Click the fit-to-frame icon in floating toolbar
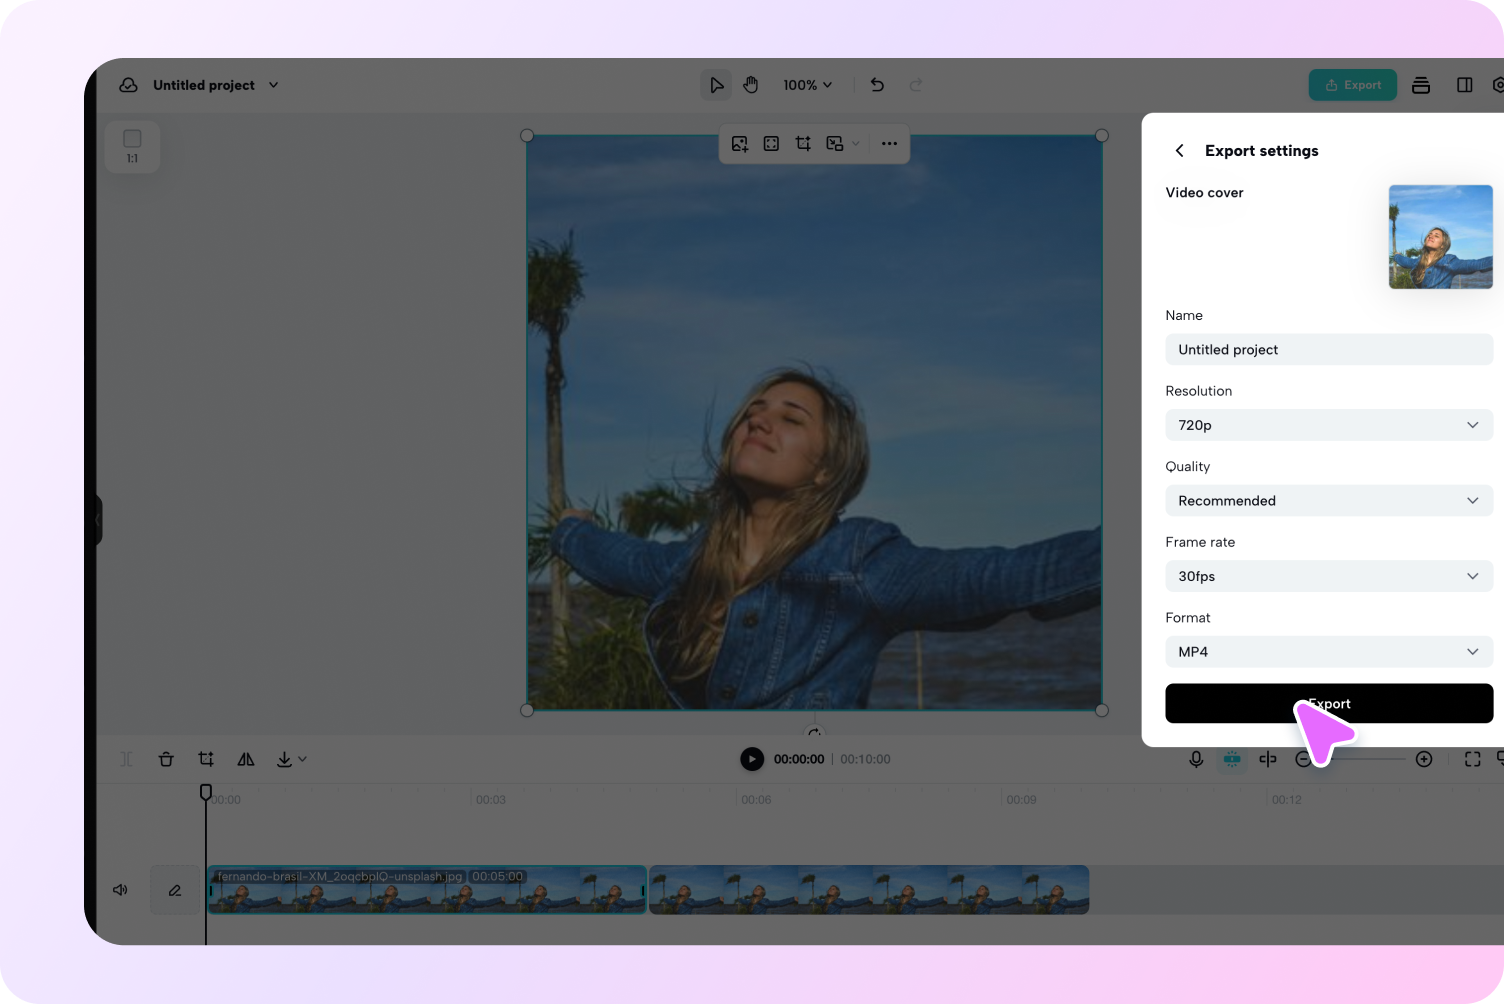This screenshot has width=1504, height=1004. pyautogui.click(x=771, y=144)
